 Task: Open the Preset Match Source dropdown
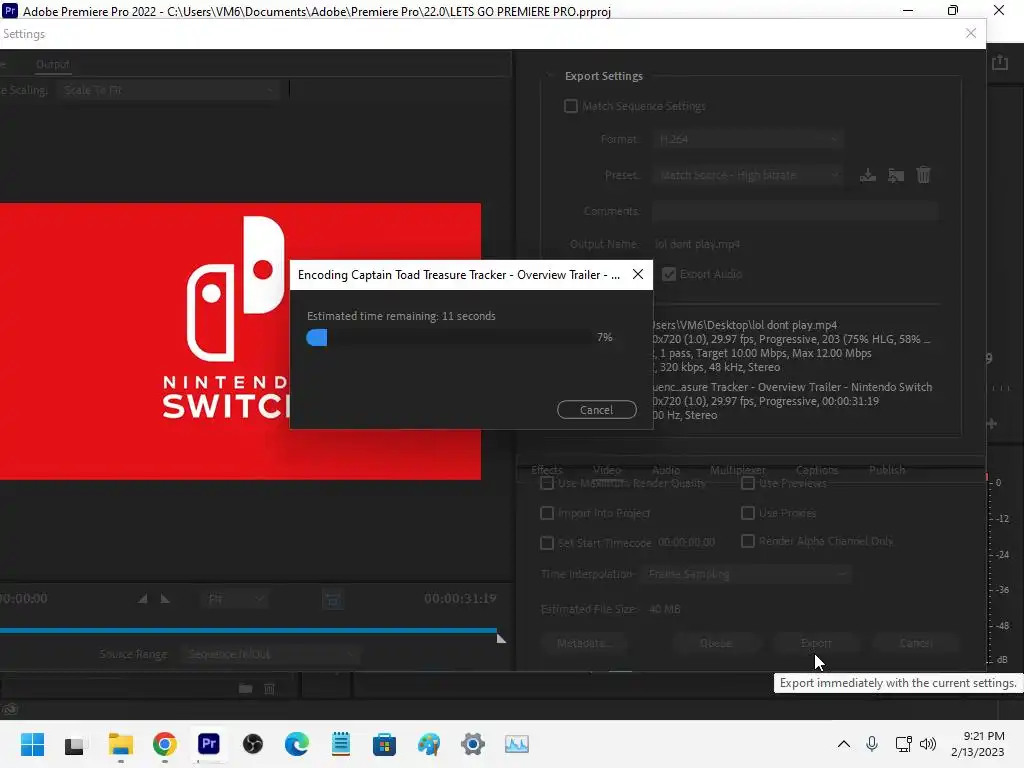[748, 175]
